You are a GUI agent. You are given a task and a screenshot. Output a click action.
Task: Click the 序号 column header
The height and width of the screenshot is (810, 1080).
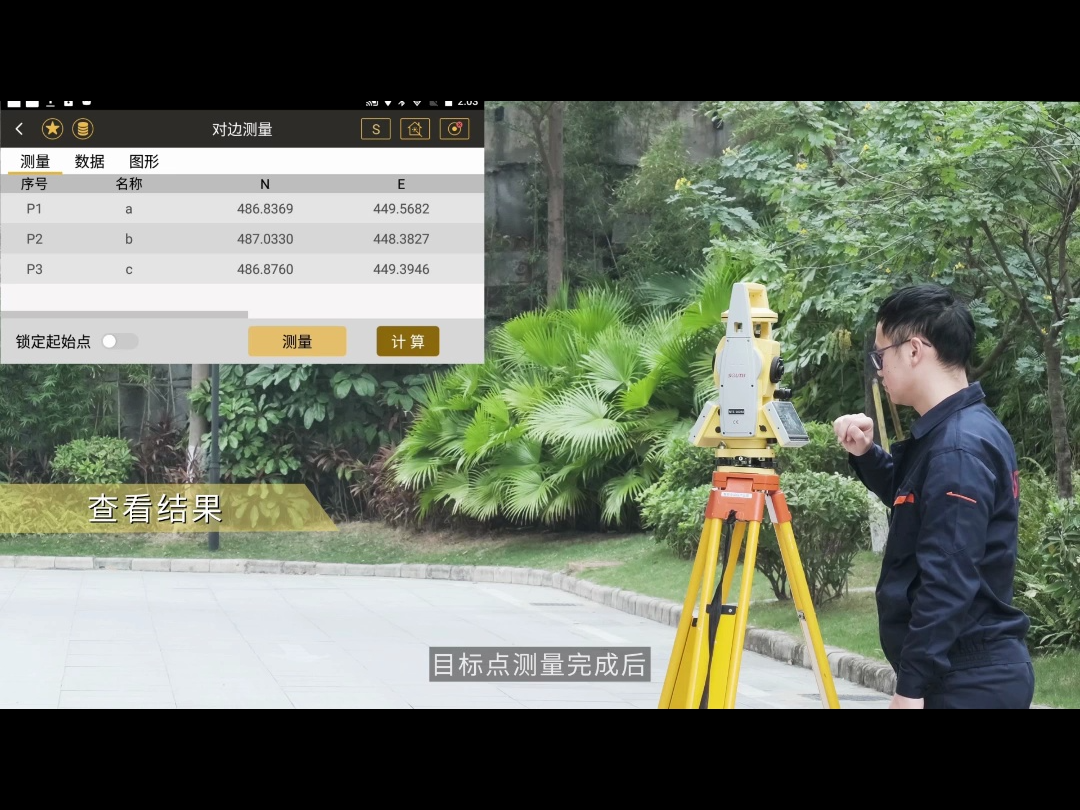coord(34,183)
